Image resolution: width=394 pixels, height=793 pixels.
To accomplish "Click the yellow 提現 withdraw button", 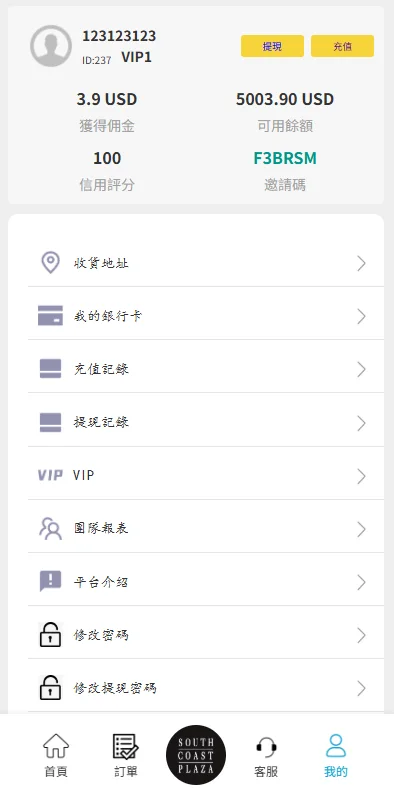I will 272,46.
